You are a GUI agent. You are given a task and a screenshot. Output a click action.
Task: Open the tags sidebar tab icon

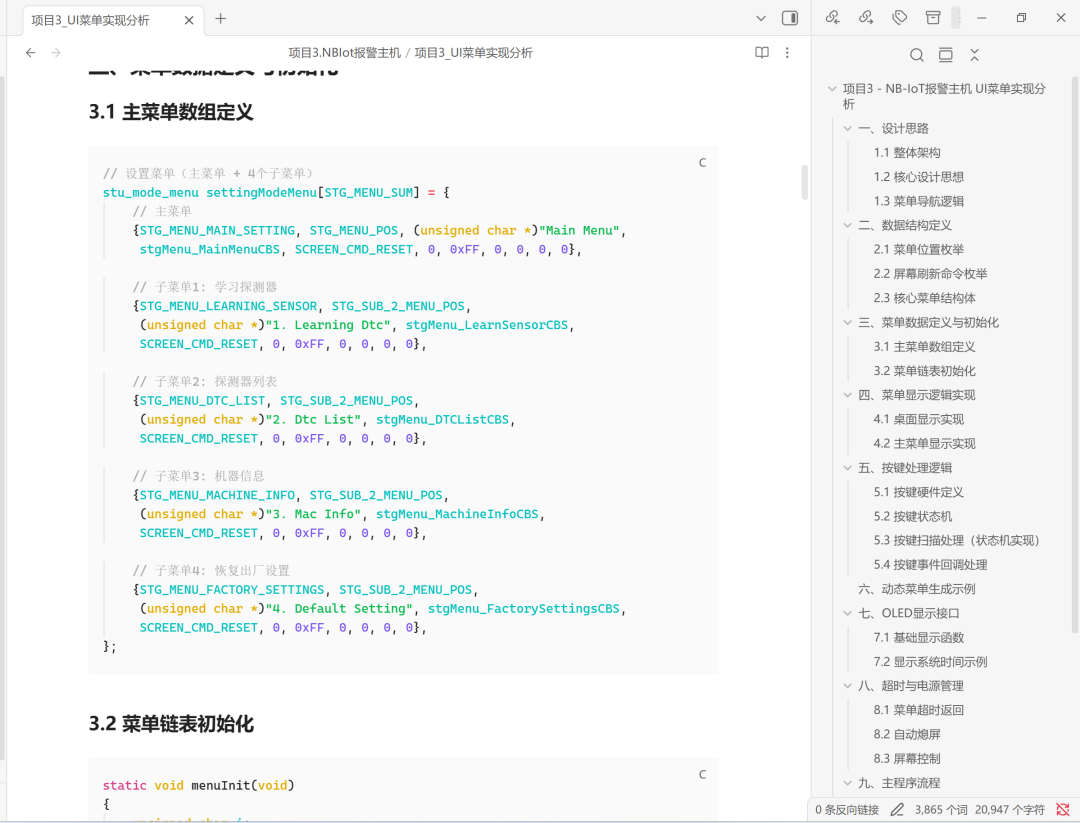coord(900,18)
